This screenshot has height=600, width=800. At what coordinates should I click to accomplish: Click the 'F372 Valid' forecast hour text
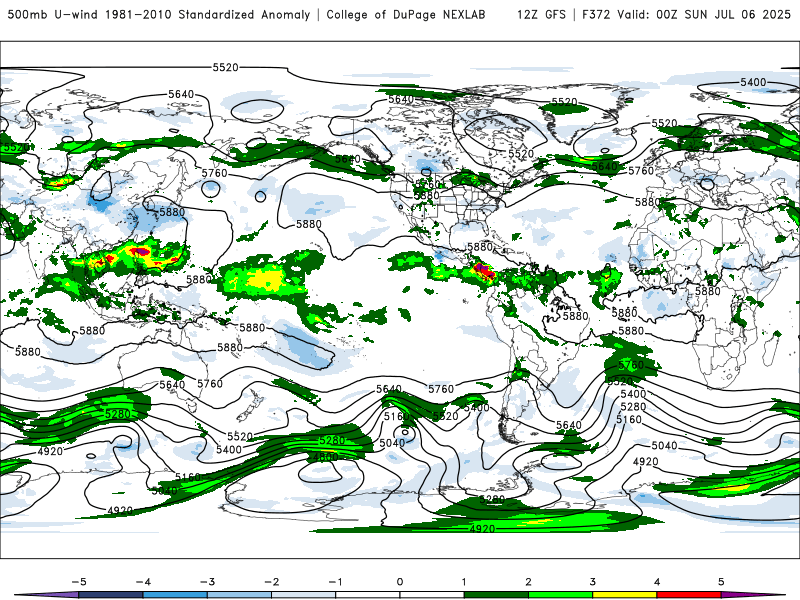[615, 15]
